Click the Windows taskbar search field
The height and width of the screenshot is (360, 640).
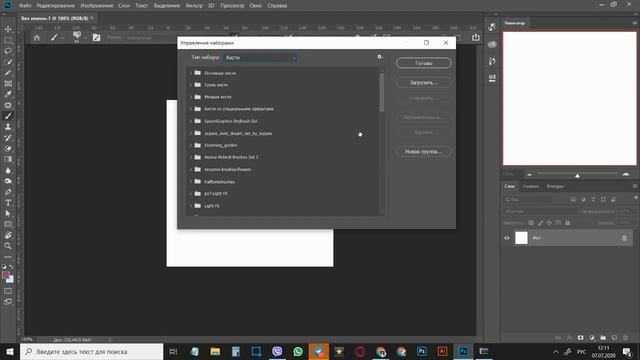pyautogui.click(x=91, y=351)
